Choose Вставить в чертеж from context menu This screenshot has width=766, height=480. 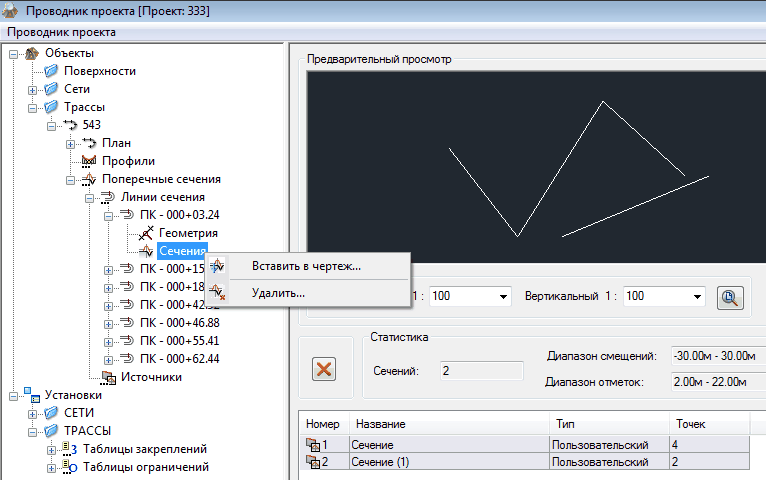tap(306, 266)
